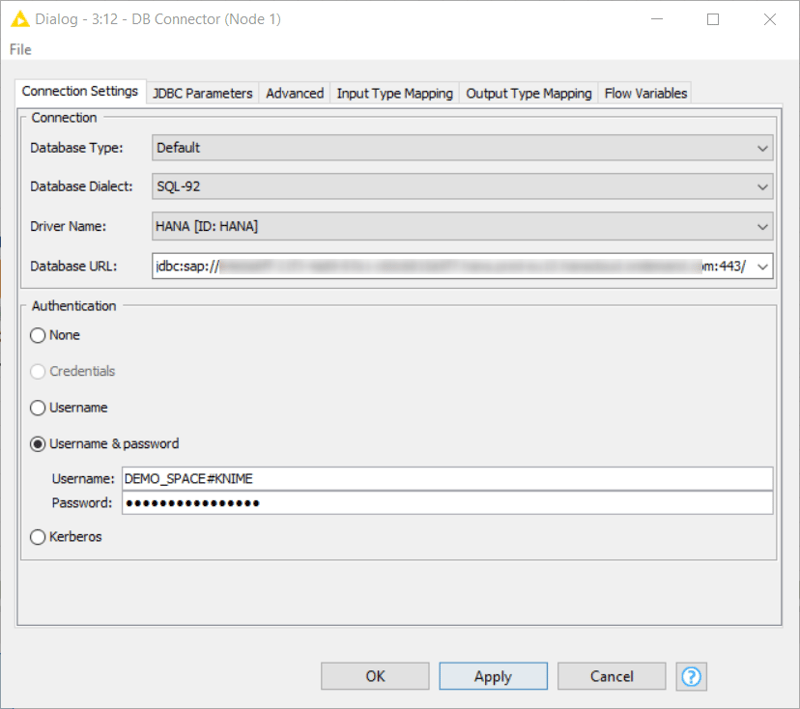Viewport: 800px width, 709px height.
Task: Minimize the dialog window
Action: [657, 19]
